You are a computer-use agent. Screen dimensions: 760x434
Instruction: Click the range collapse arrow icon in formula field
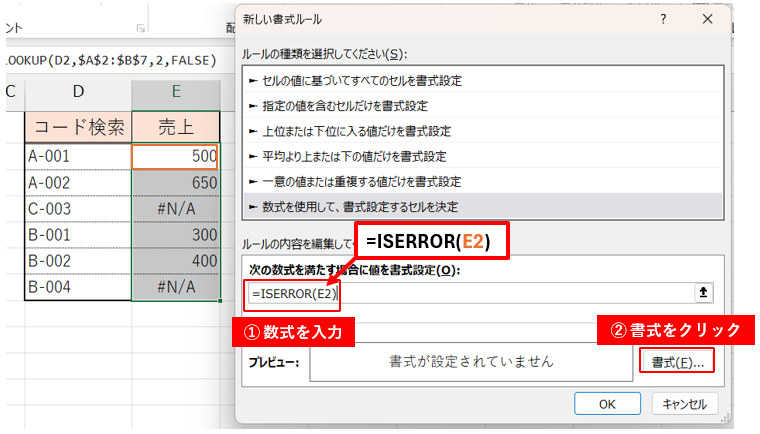tap(703, 292)
